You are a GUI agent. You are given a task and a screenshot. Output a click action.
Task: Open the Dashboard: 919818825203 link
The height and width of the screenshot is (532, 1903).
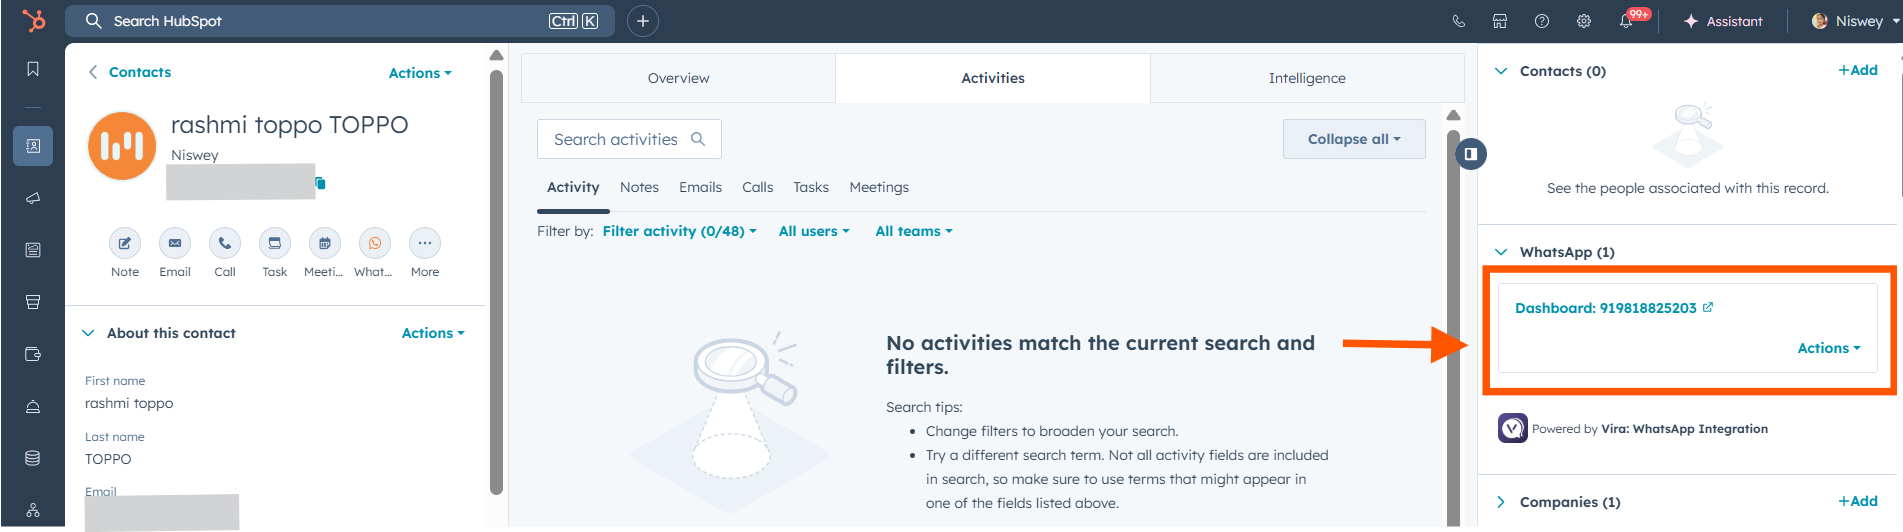click(x=1605, y=308)
